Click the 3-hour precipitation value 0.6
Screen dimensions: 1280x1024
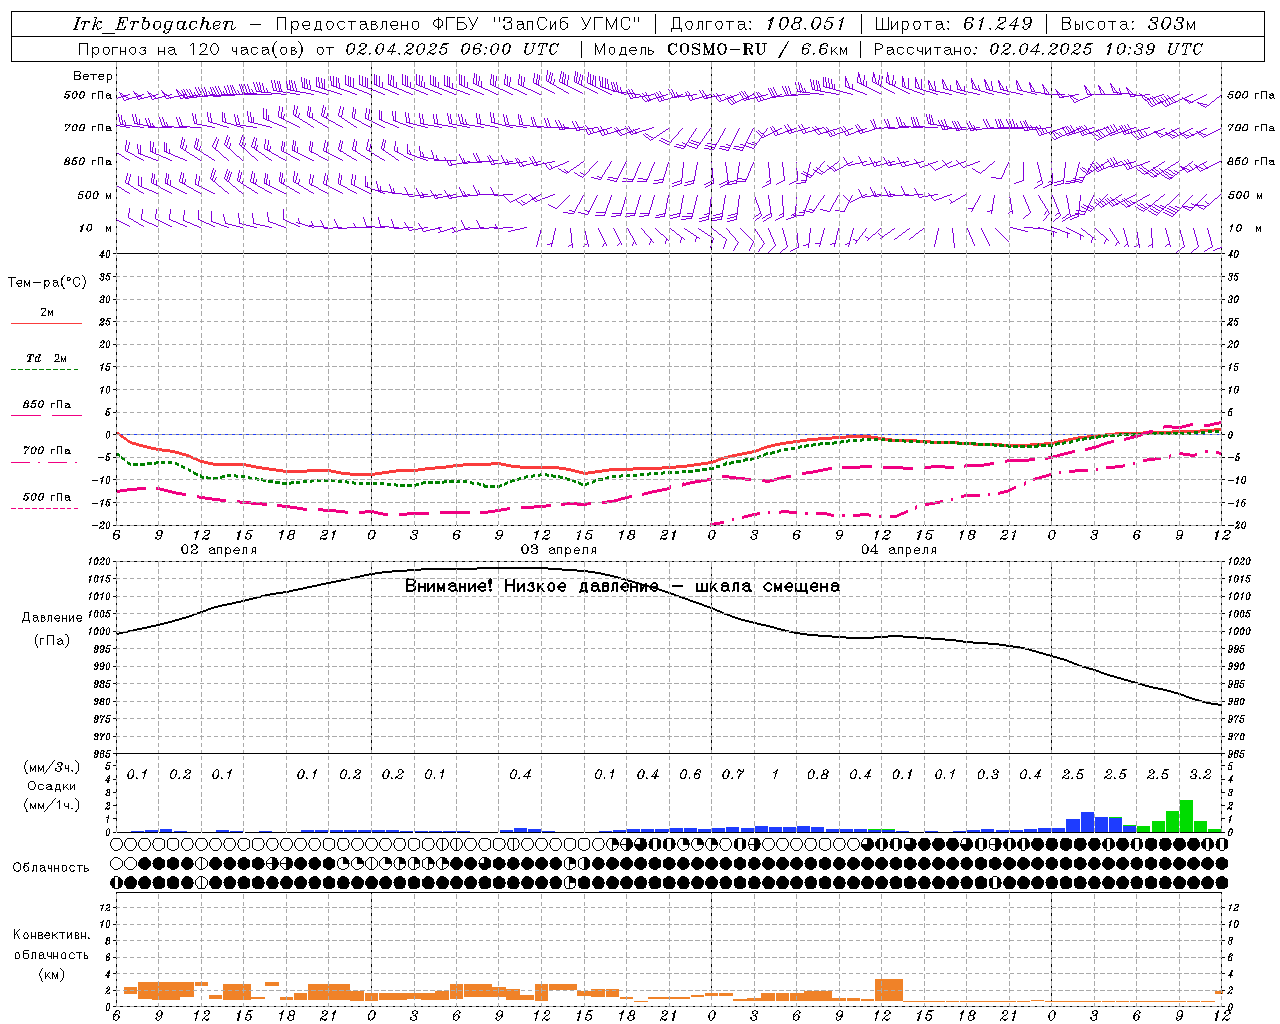tap(690, 775)
